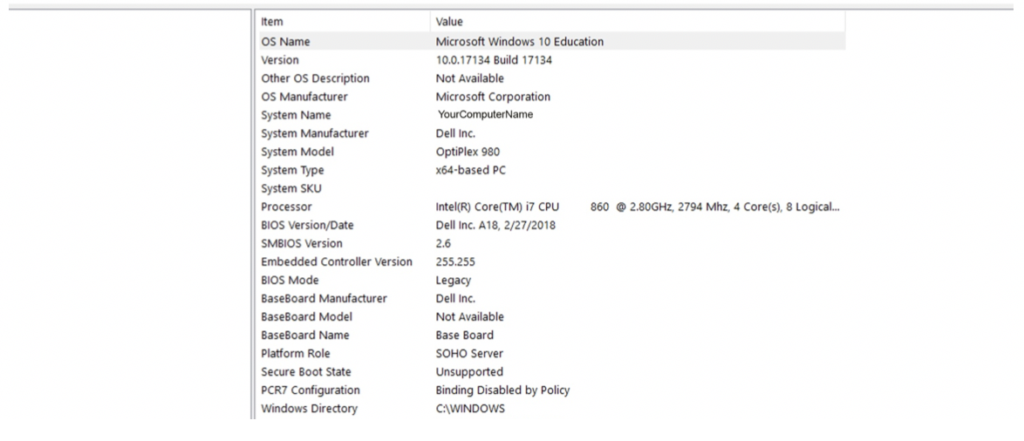This screenshot has height=441, width=1024.
Task: Select the System Manufacturer label
Action: click(x=315, y=133)
